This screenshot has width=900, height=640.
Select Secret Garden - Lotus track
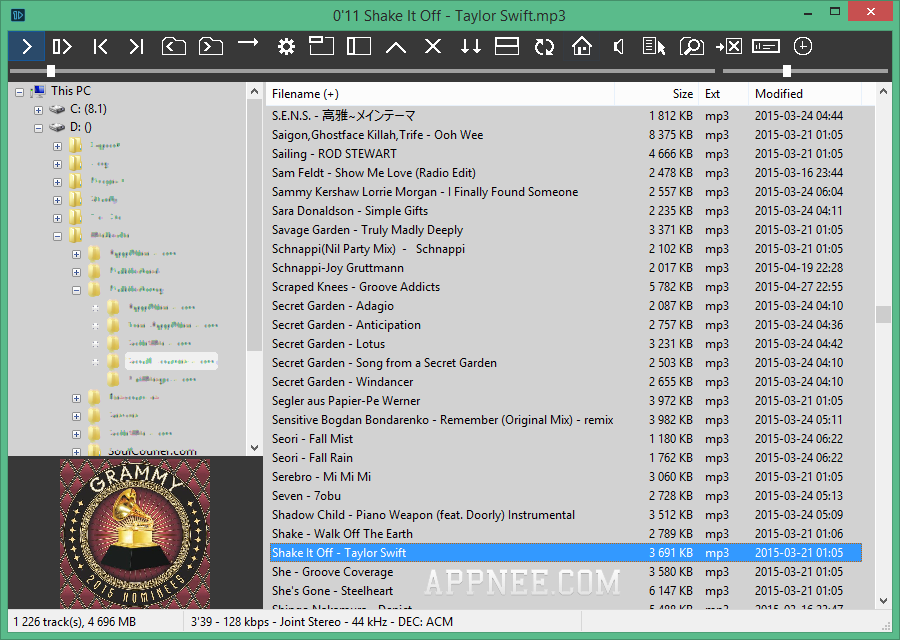pyautogui.click(x=565, y=344)
